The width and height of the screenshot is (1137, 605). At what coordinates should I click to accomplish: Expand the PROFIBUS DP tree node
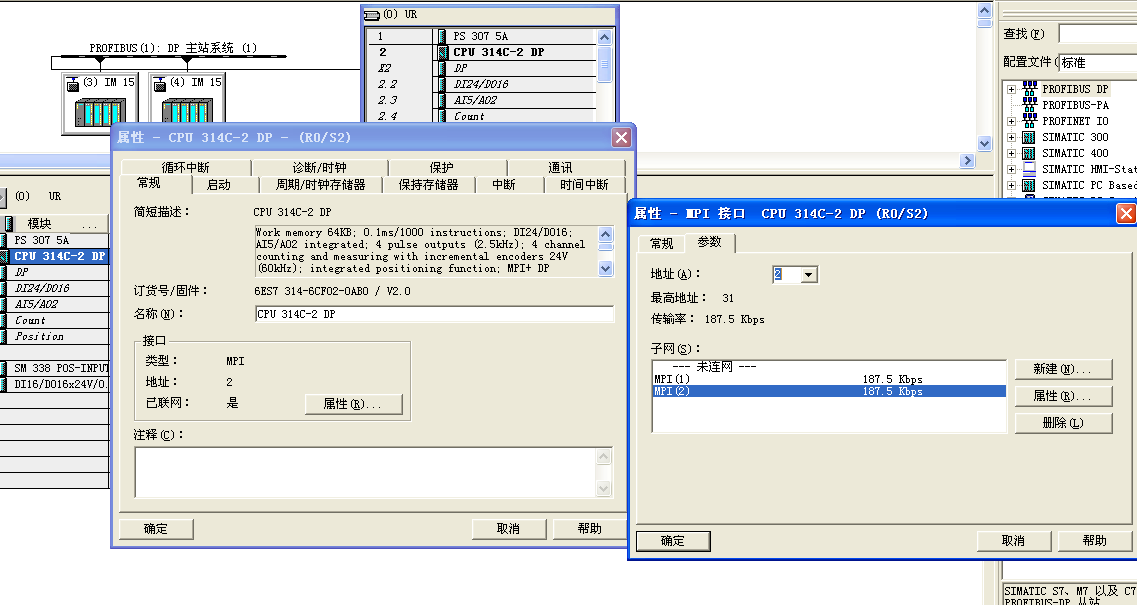point(1011,89)
